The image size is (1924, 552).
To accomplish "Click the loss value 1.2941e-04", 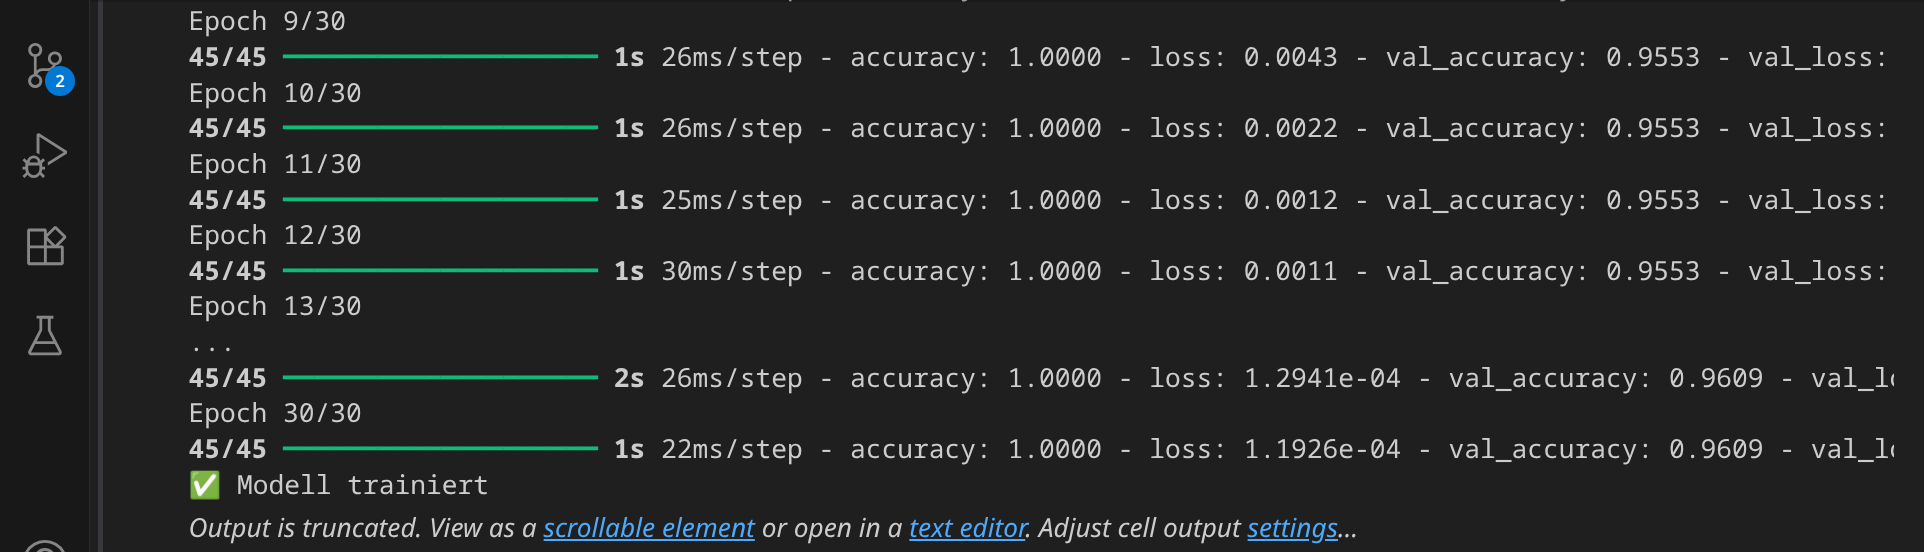I will (x=1322, y=378).
